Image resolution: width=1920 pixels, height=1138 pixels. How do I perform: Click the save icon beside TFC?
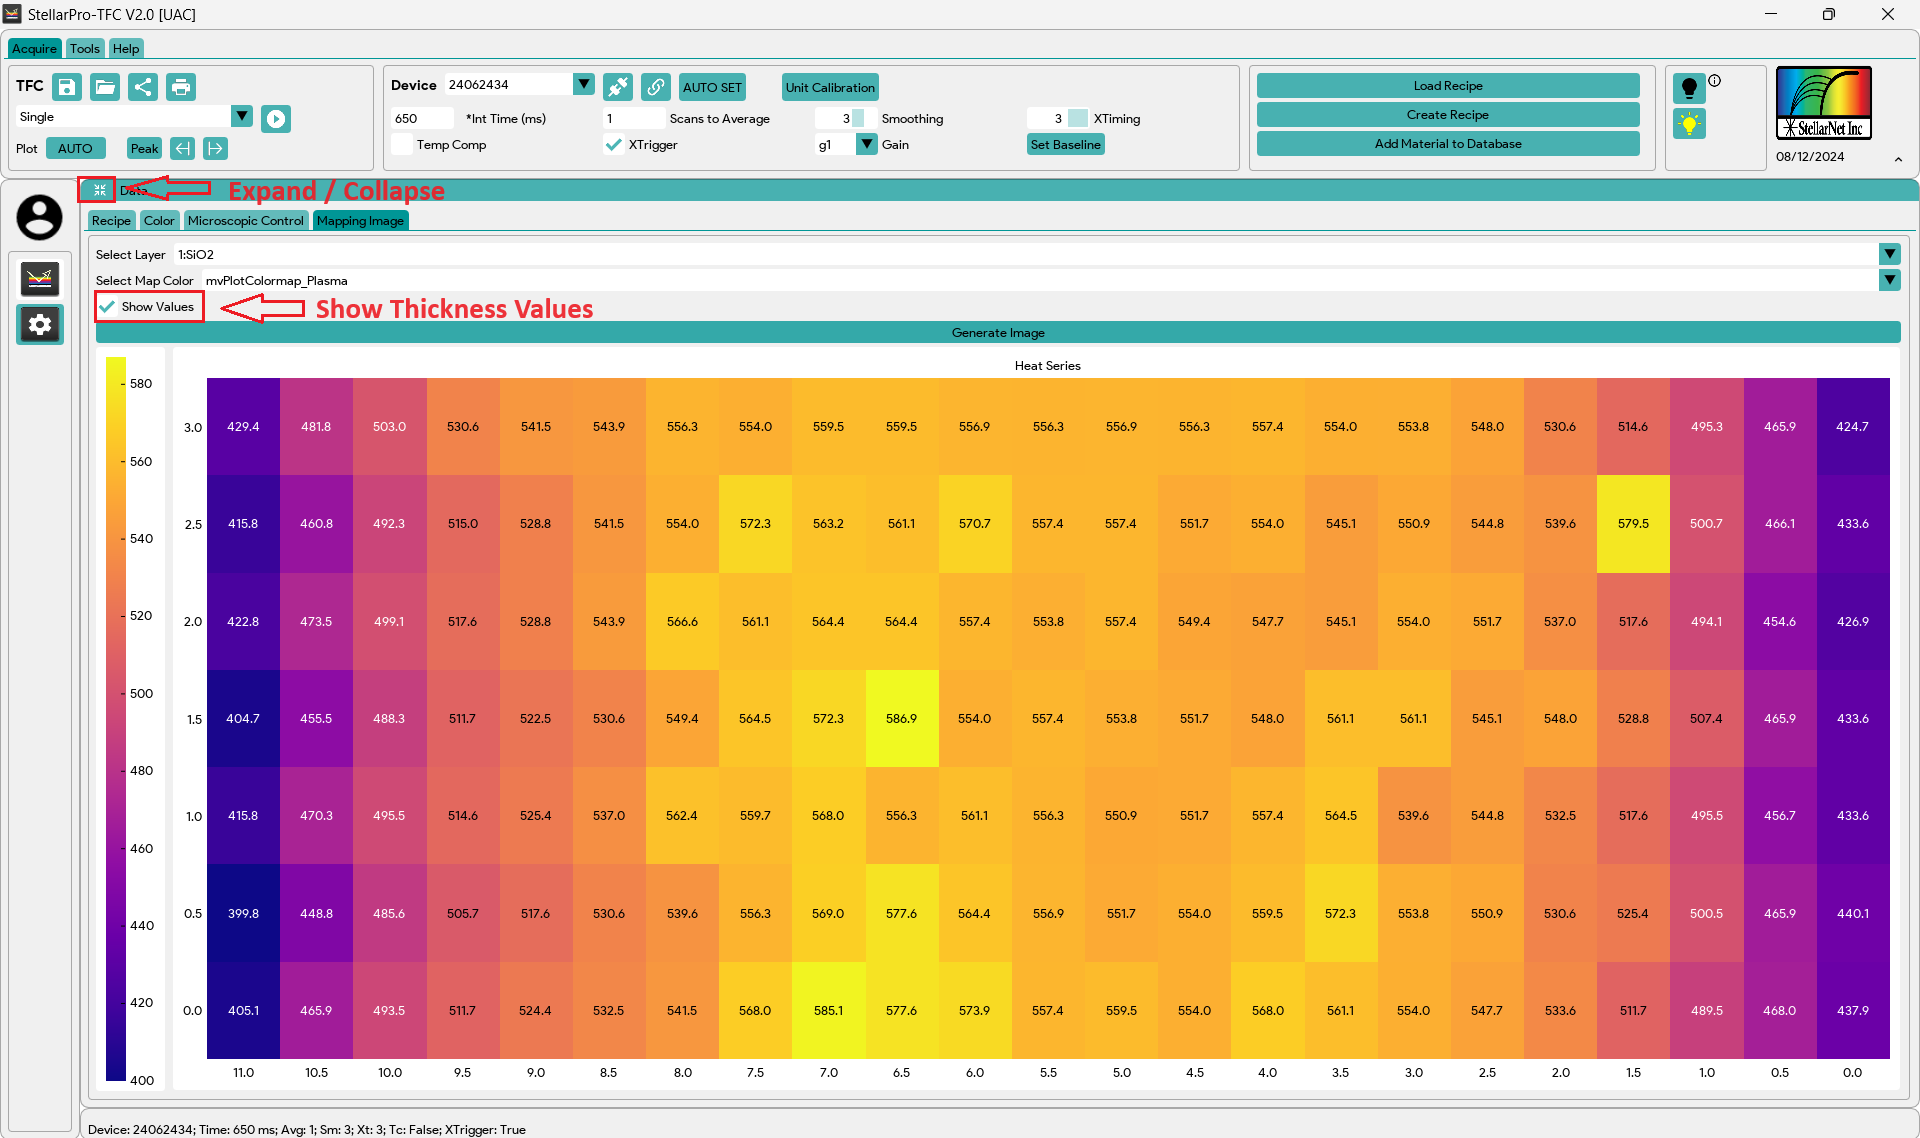67,87
